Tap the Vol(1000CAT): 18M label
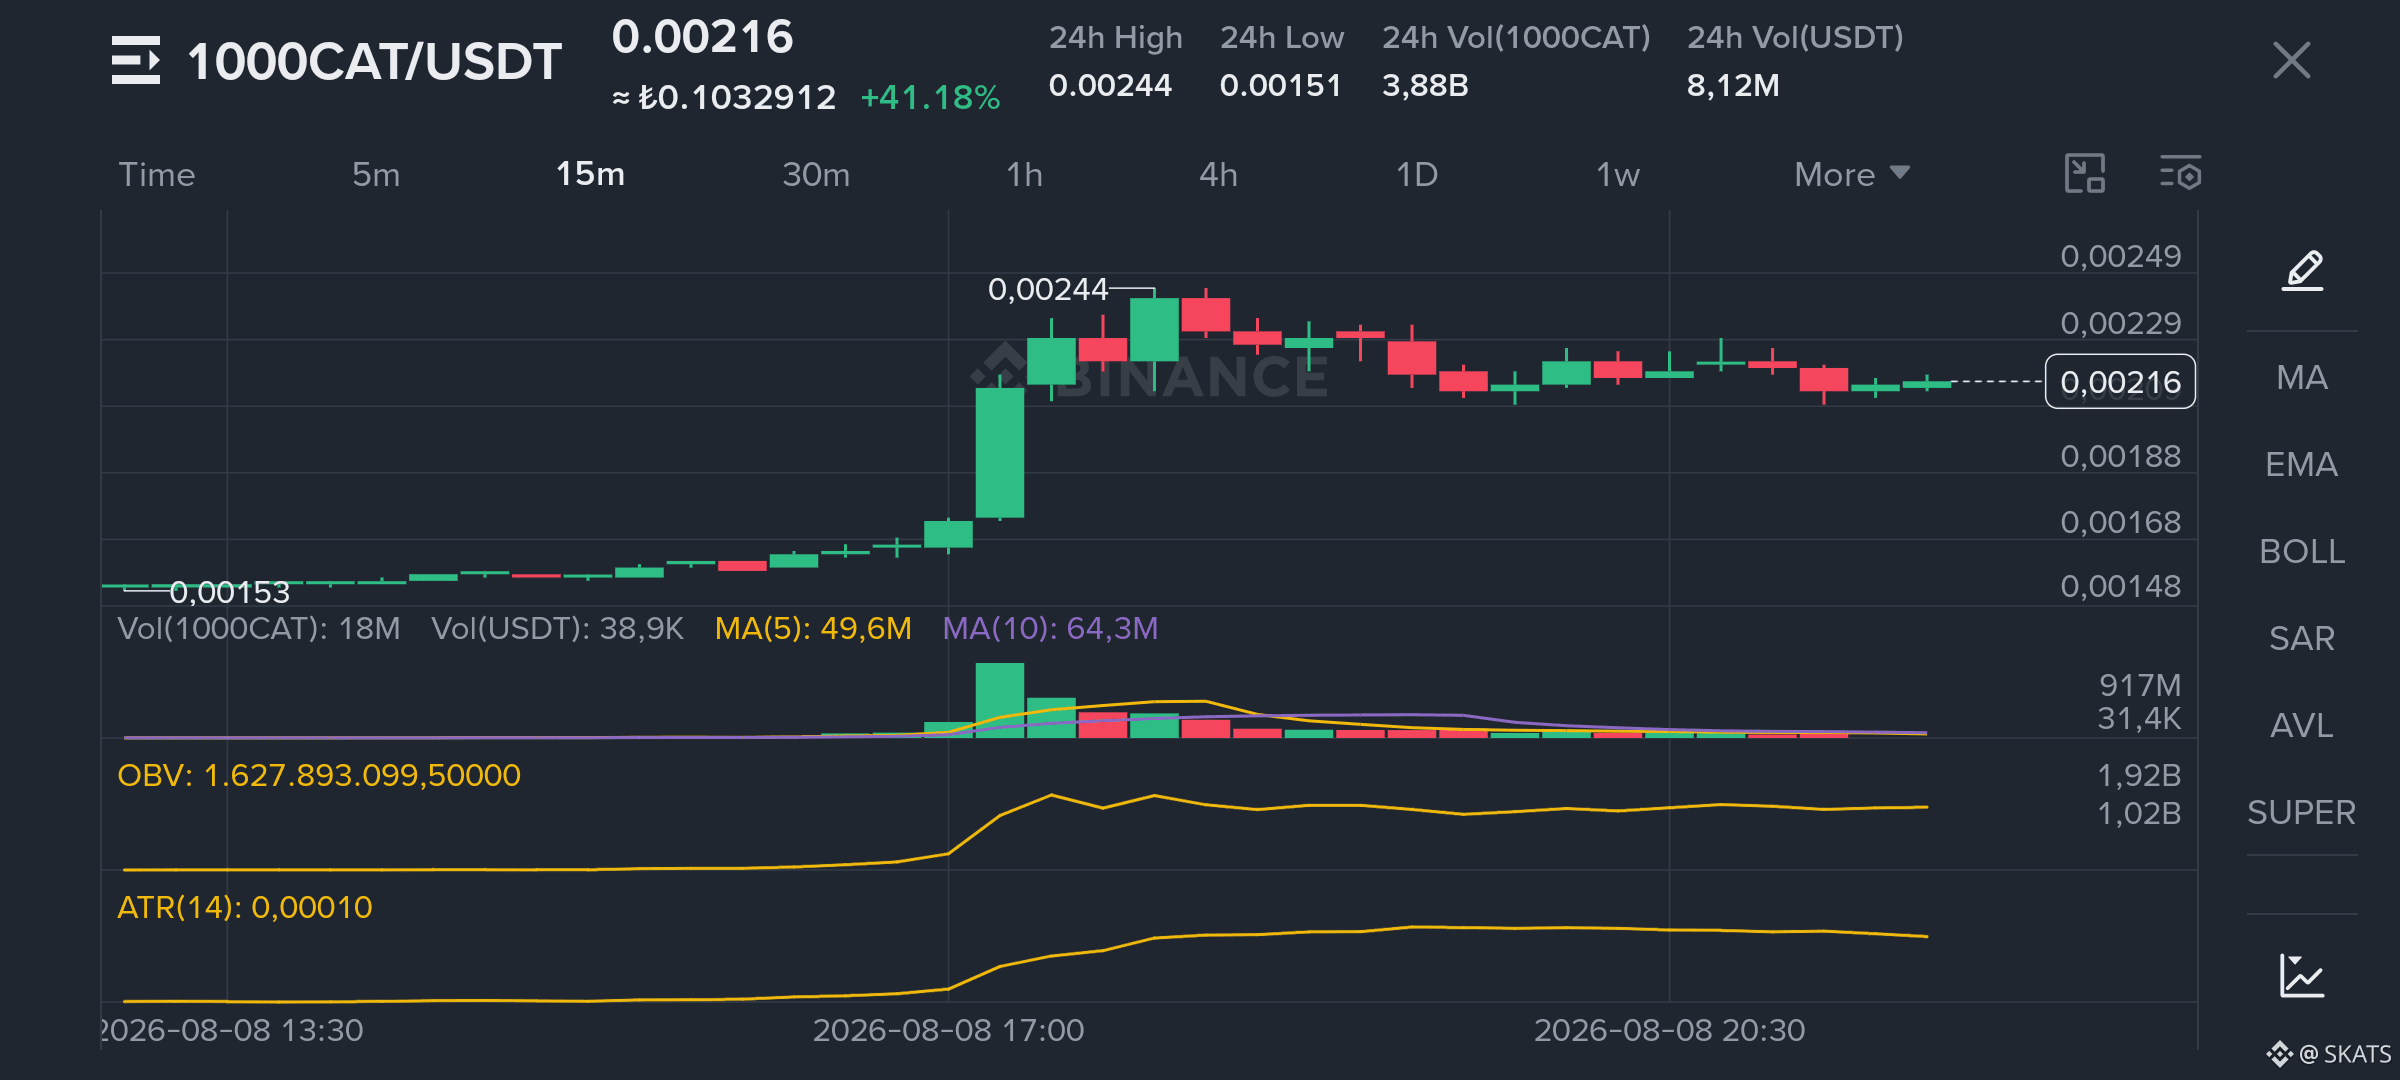2400x1080 pixels. (x=259, y=628)
